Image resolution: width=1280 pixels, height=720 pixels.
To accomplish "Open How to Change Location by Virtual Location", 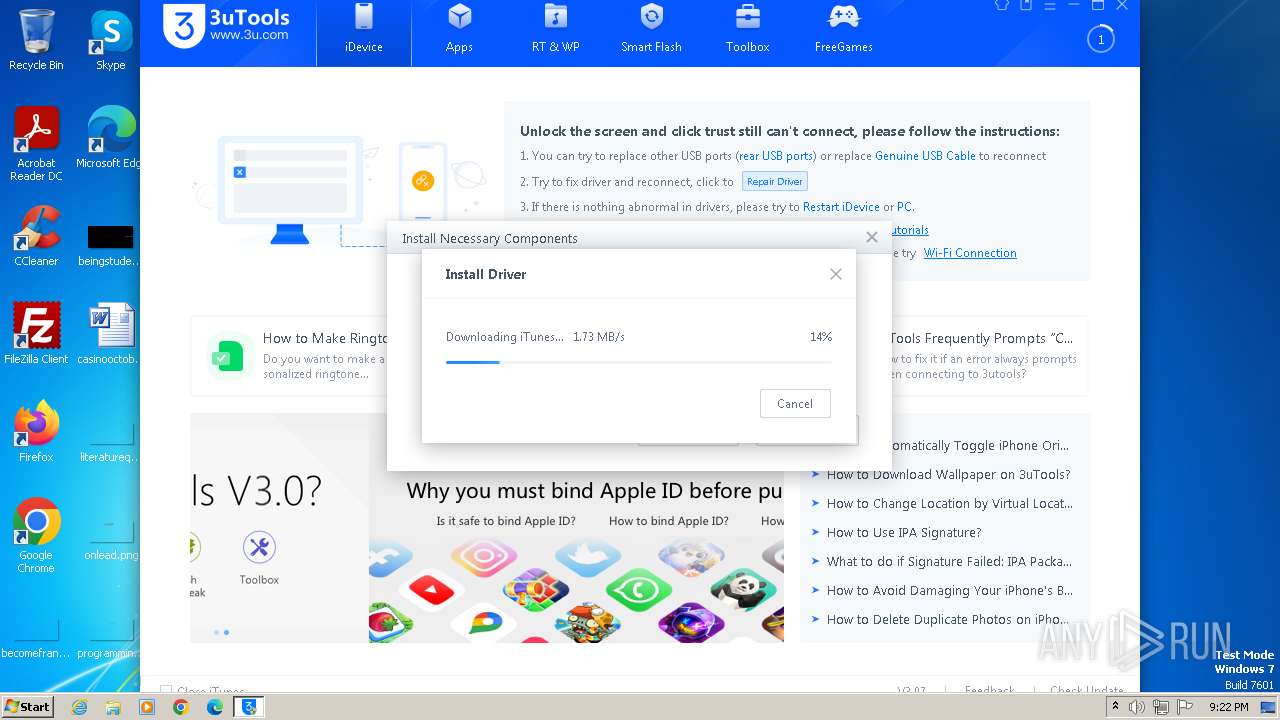I will pos(949,504).
